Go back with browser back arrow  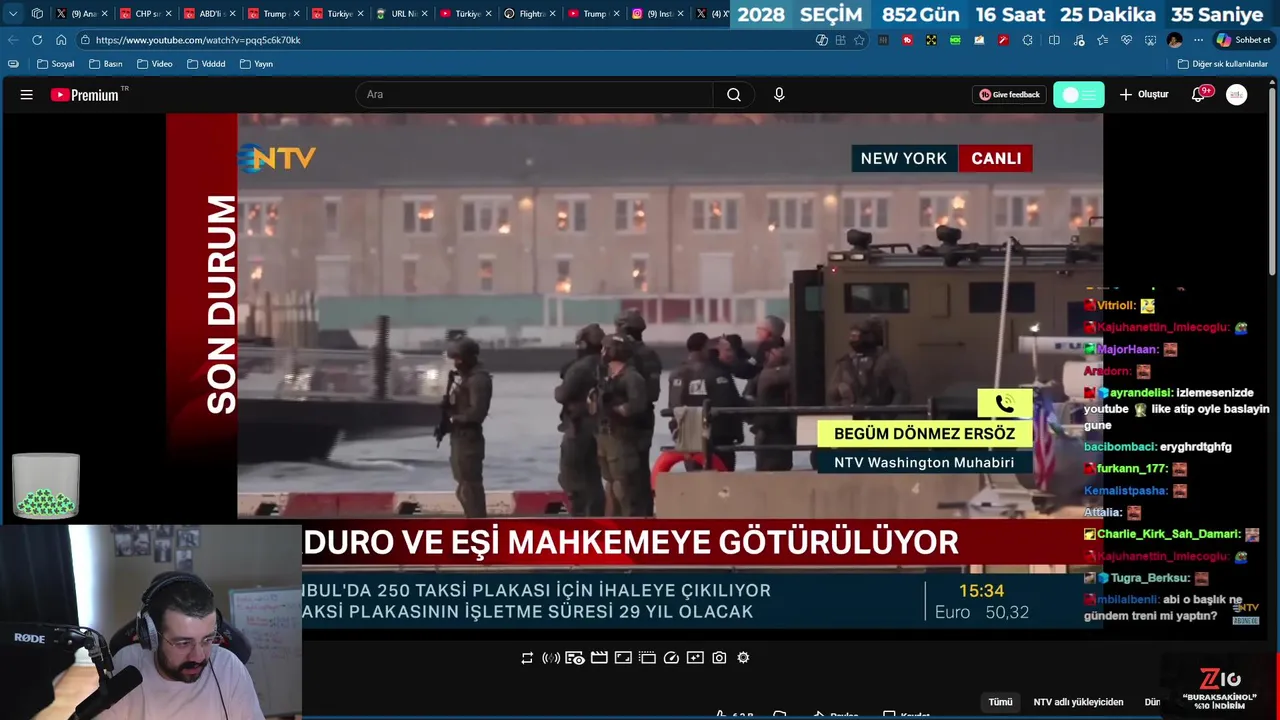click(x=13, y=40)
